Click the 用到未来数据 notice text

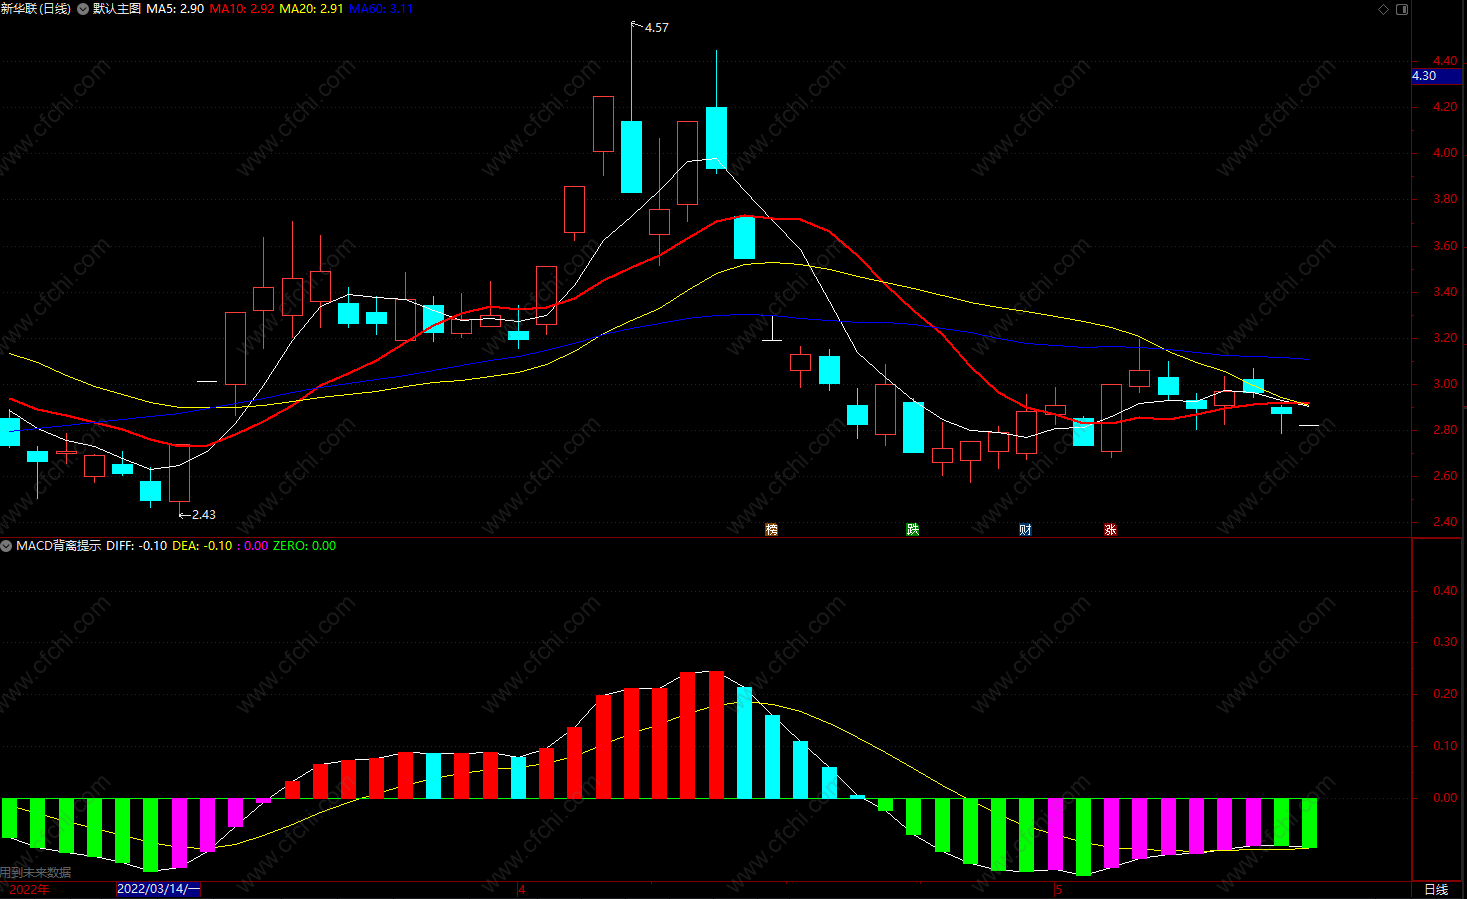[x=36, y=873]
